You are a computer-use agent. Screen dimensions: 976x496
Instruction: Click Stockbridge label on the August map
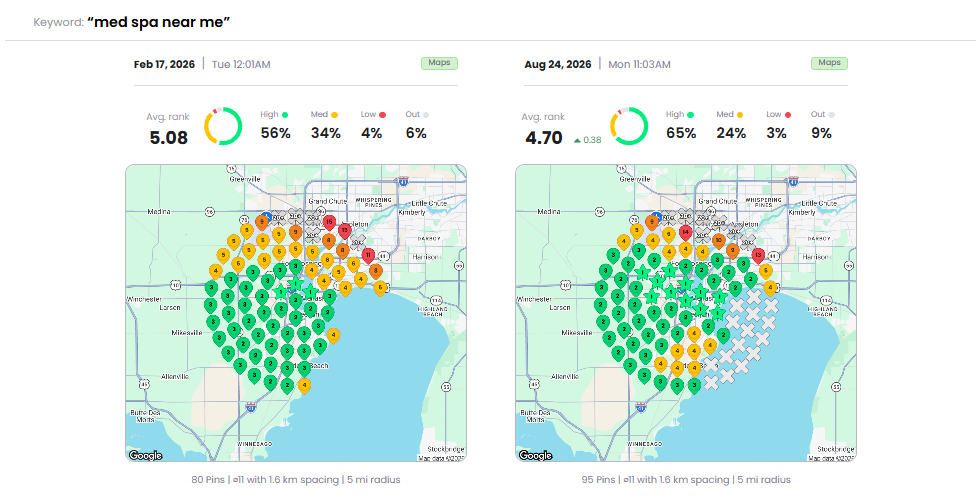835,449
